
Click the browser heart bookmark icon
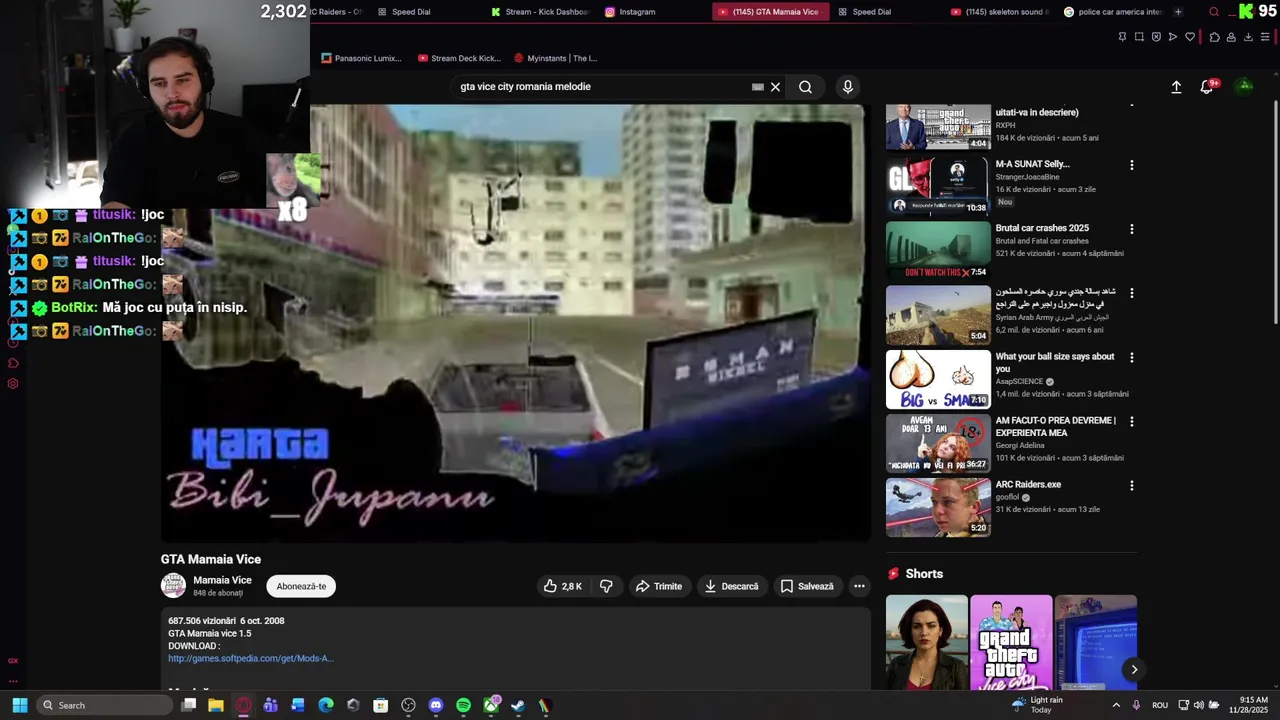(x=1190, y=37)
